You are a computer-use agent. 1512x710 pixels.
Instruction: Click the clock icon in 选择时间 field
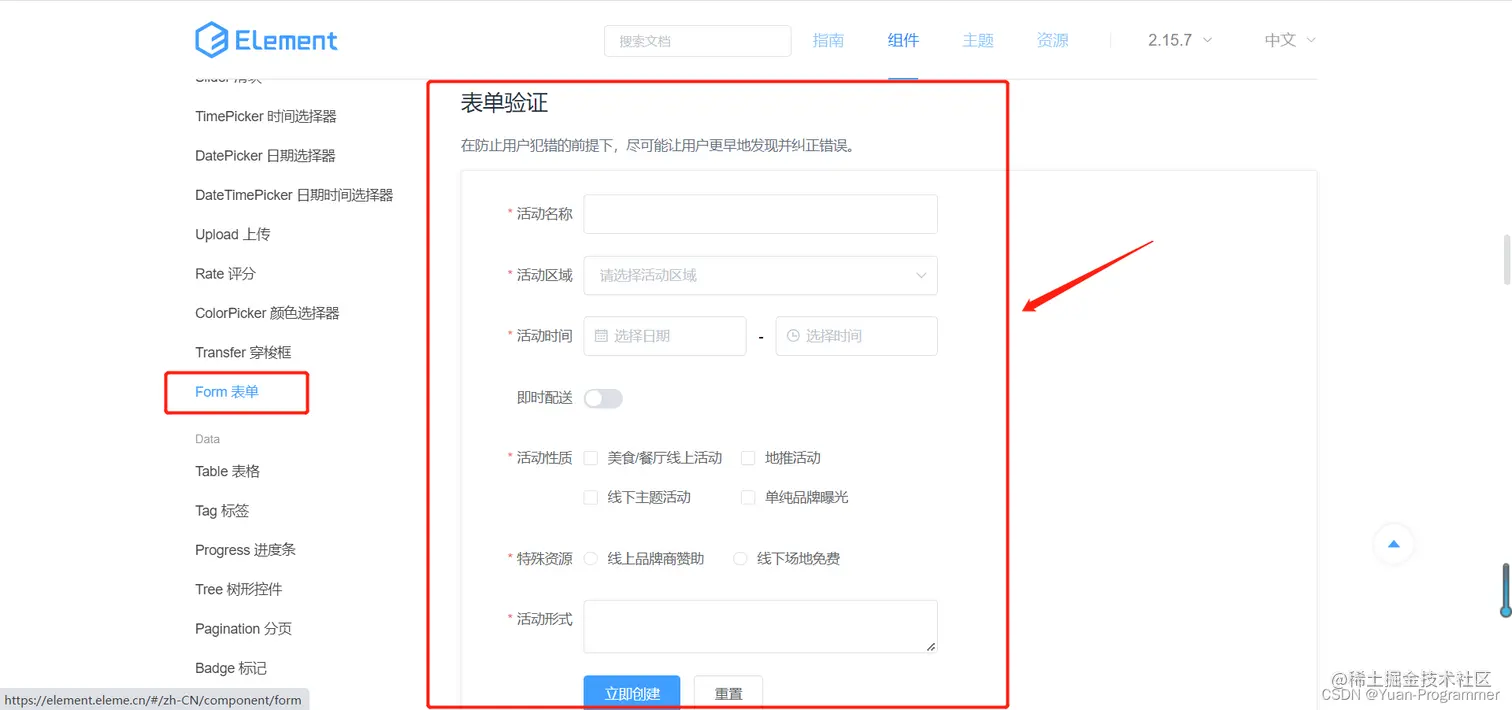[793, 336]
